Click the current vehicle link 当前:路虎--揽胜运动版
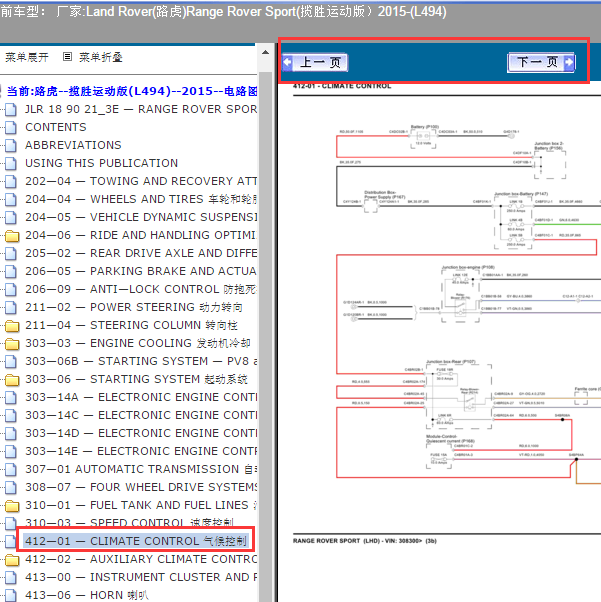601x602 pixels. coord(132,91)
